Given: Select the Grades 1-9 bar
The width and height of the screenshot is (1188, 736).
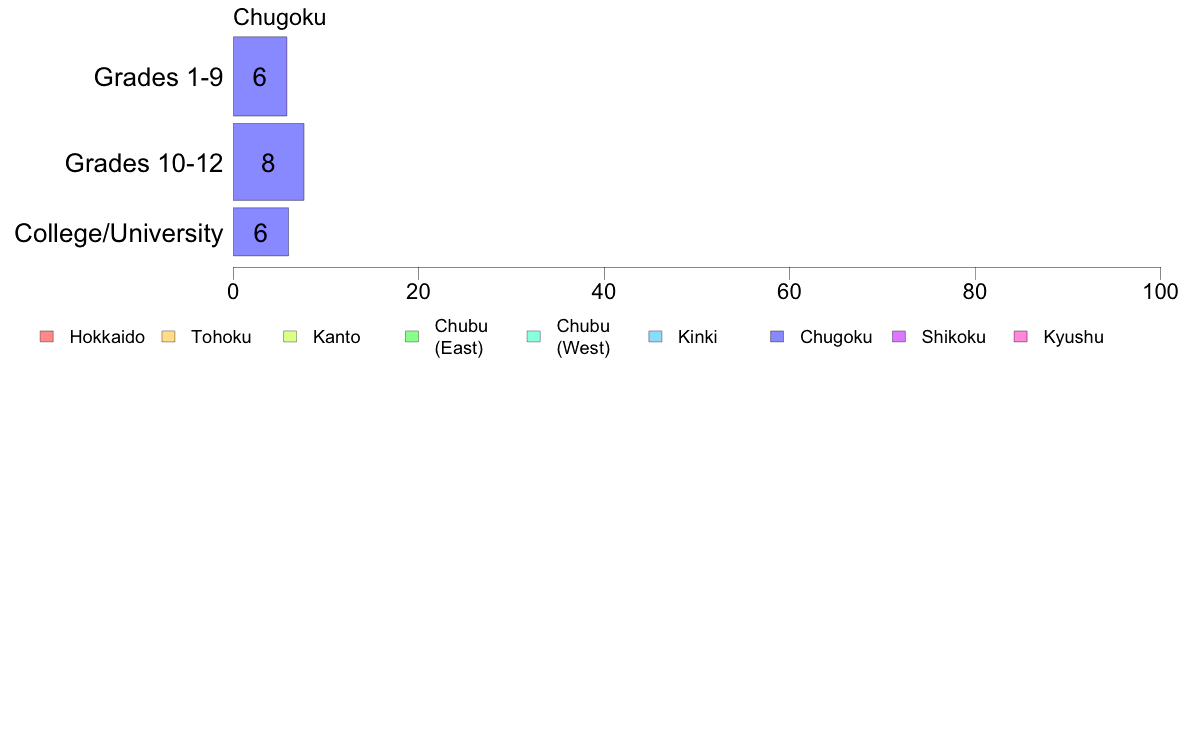Looking at the screenshot, I should click(x=260, y=77).
